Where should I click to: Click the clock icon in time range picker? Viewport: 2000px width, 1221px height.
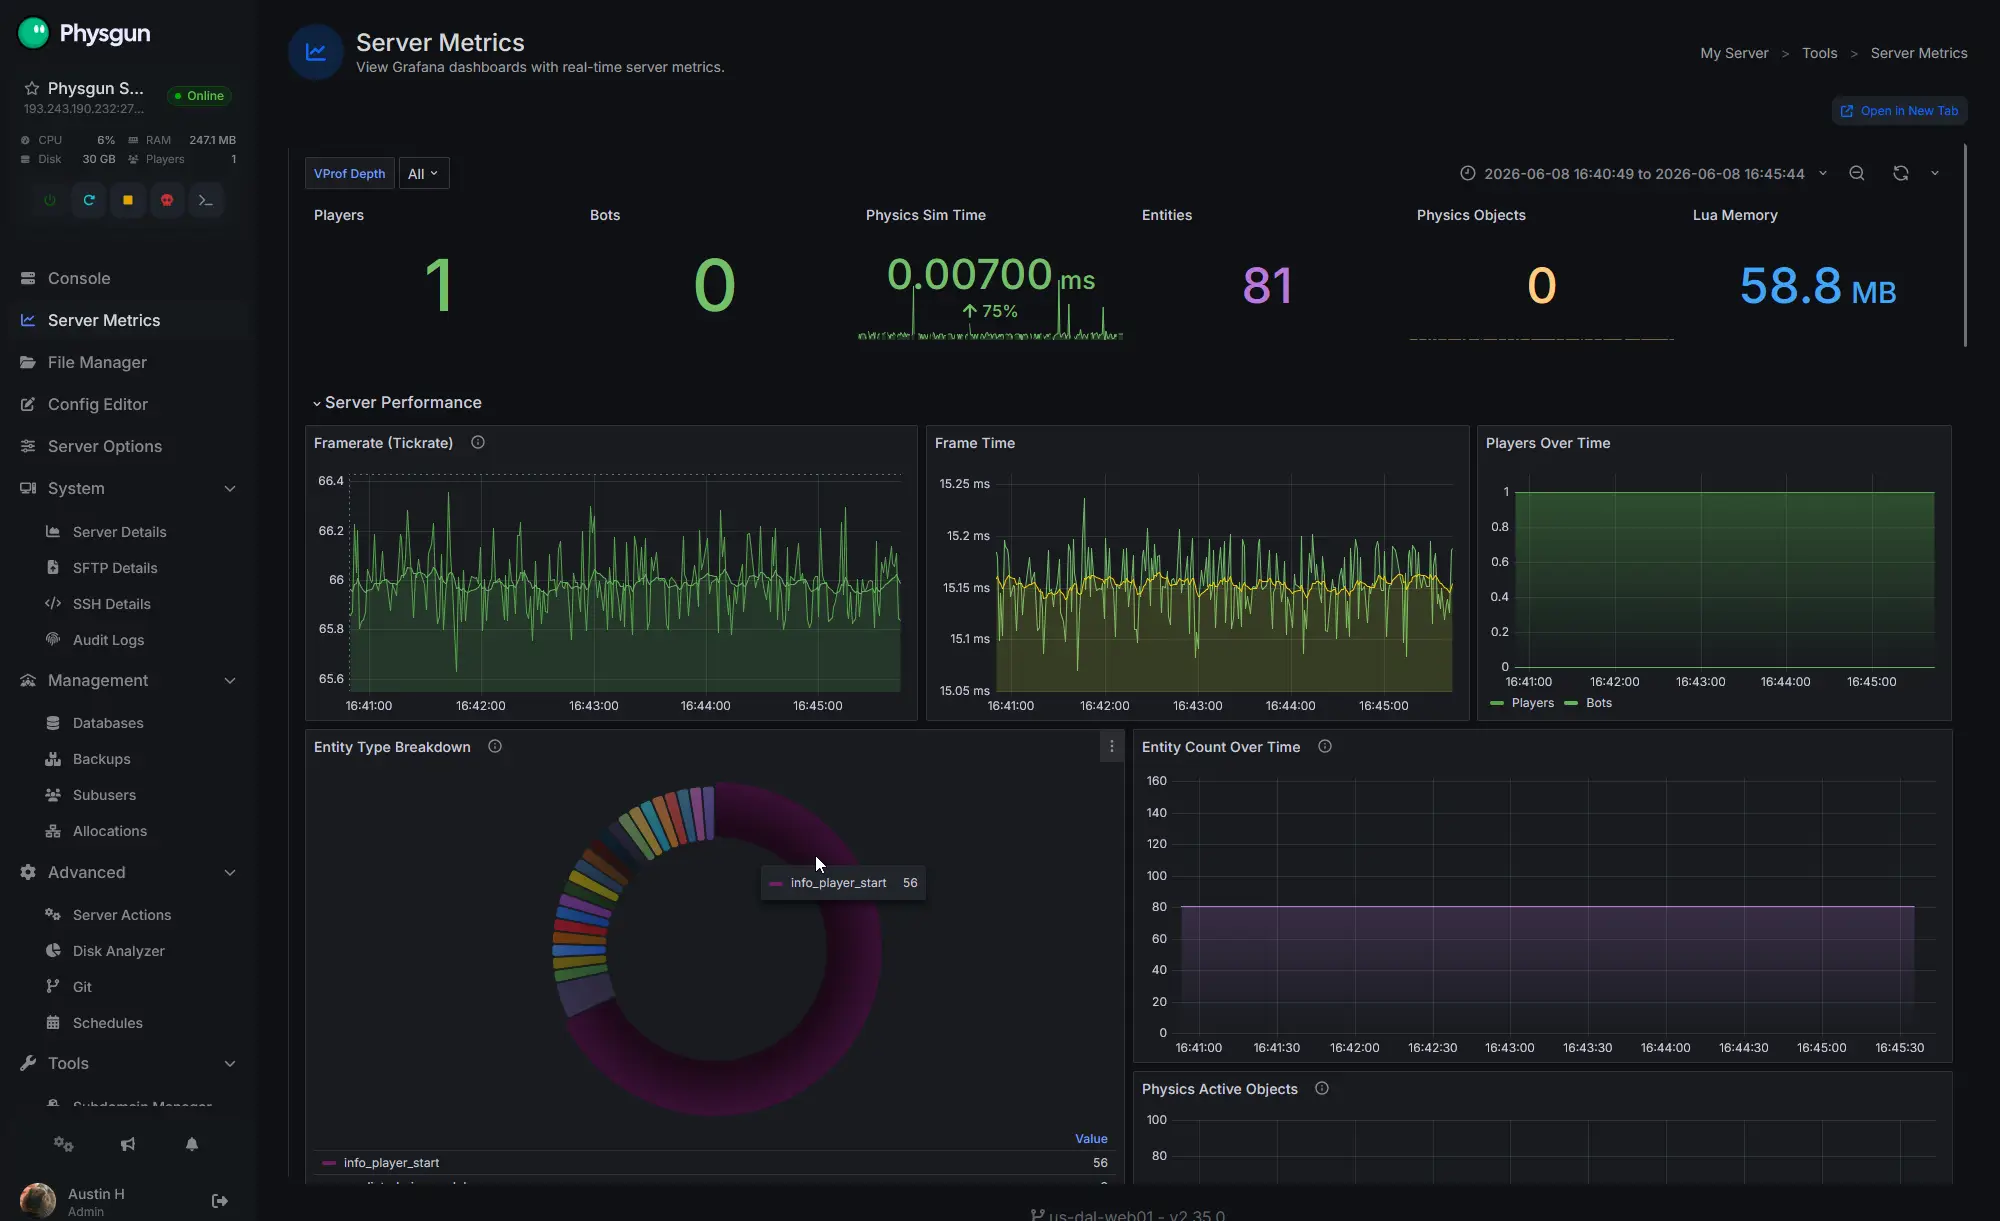(1468, 173)
